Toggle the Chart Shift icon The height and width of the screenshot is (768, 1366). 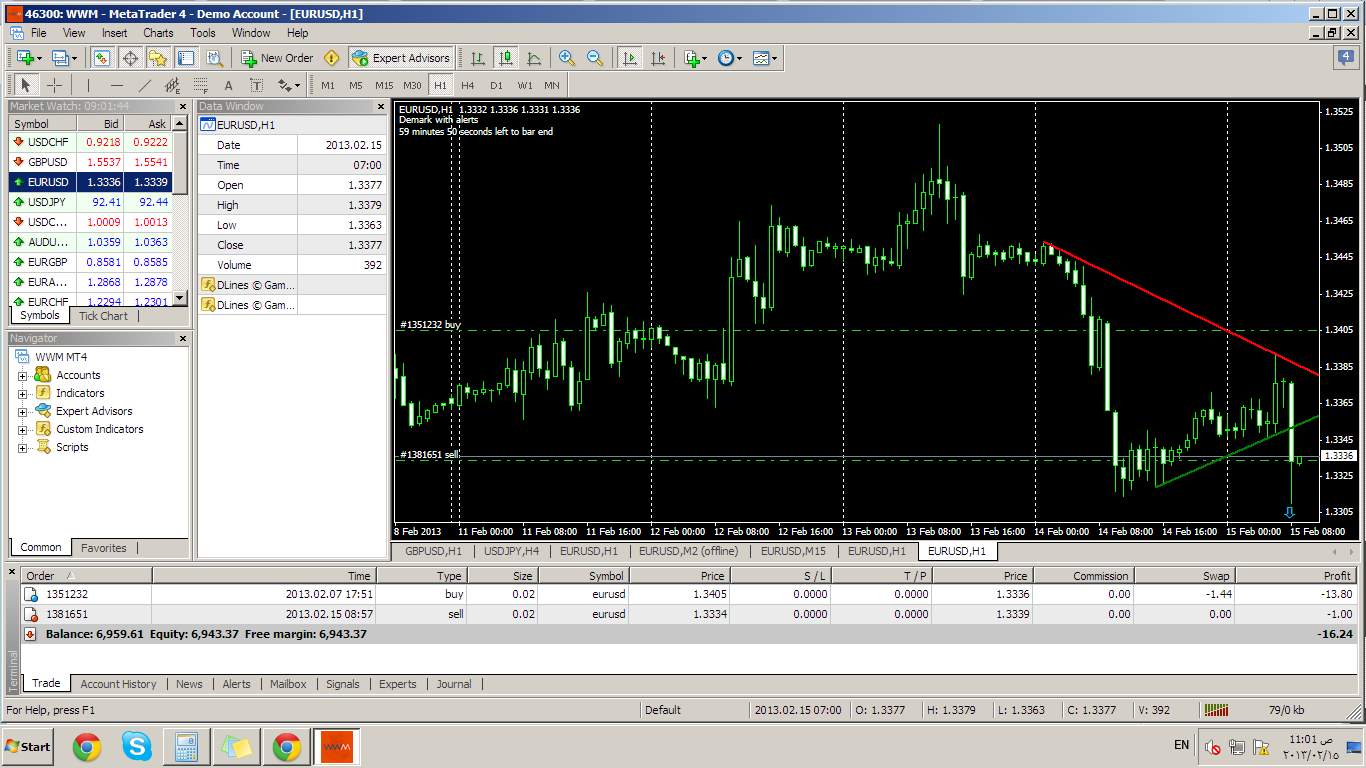[x=658, y=58]
